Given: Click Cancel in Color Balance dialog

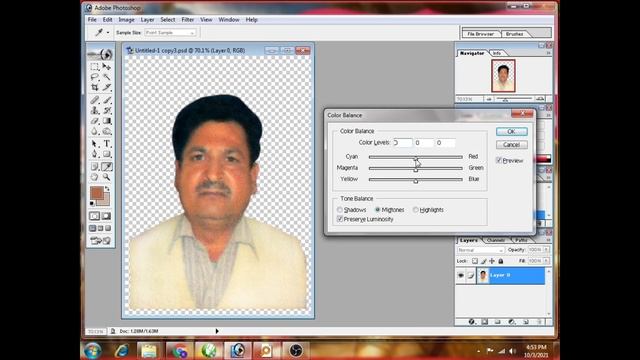Looking at the screenshot, I should (x=511, y=144).
